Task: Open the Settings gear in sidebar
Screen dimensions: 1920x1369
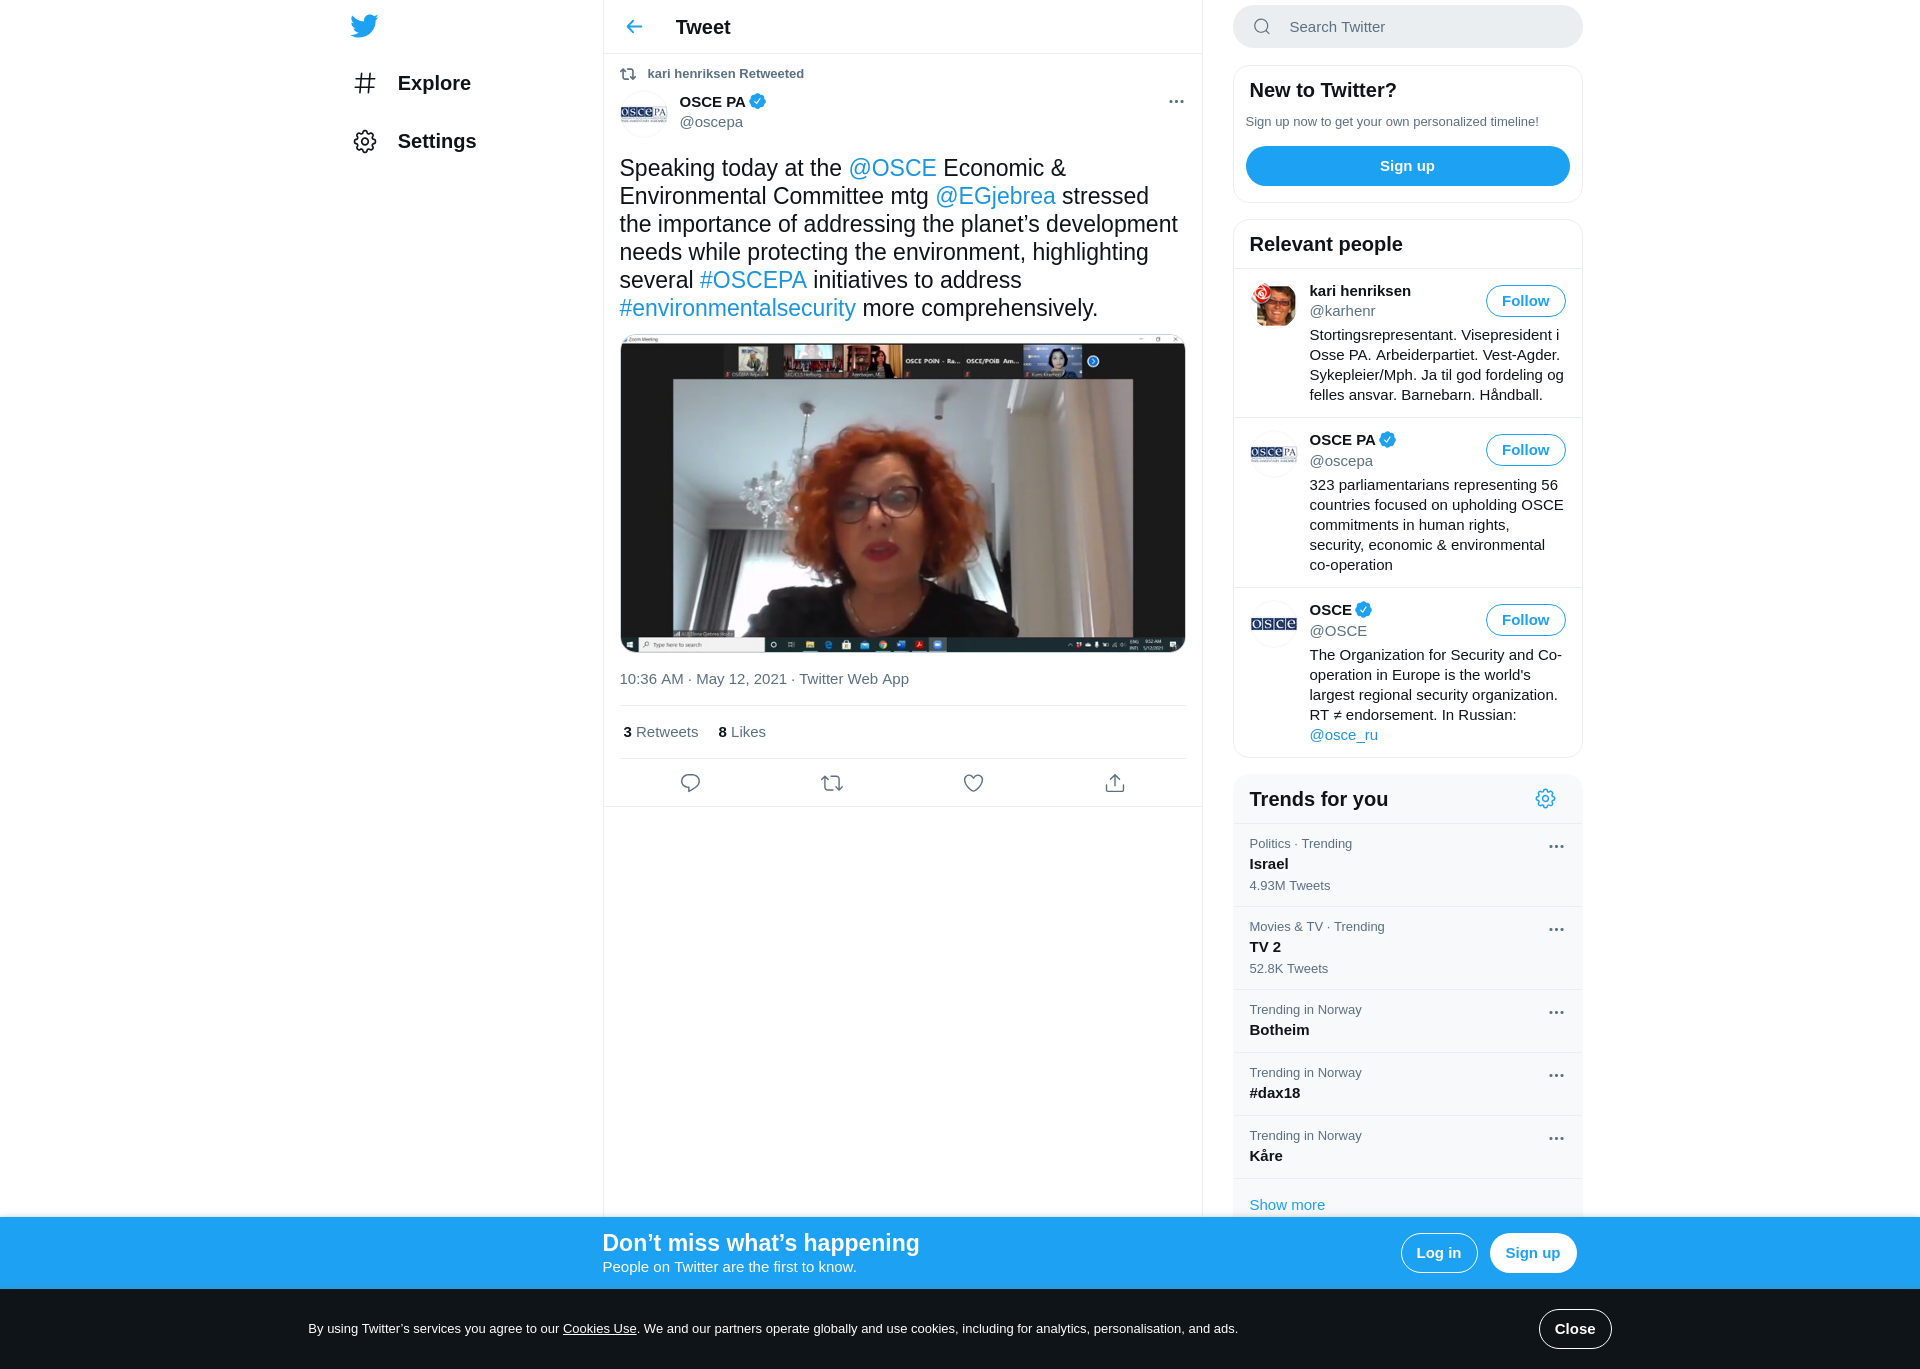Action: [365, 141]
